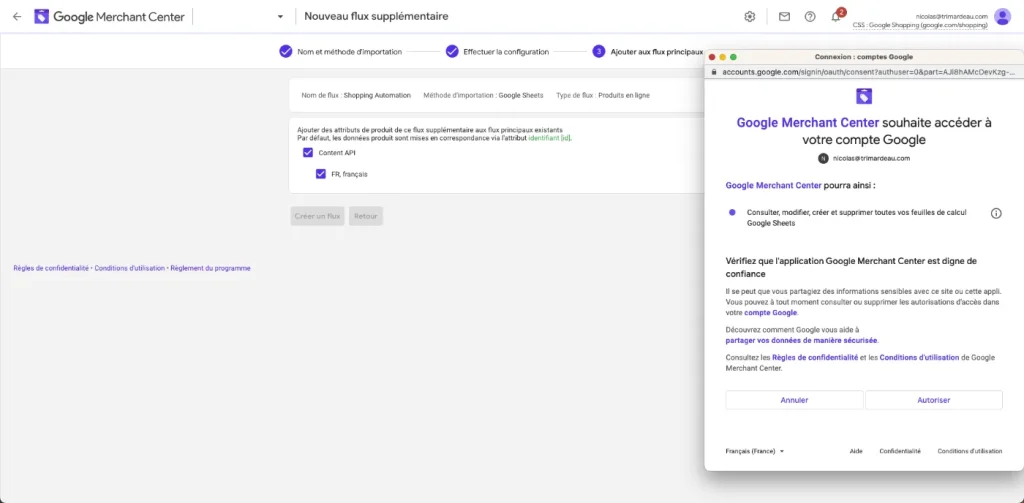This screenshot has width=1024, height=503.
Task: Click the Google Merchant Center link above pourra ainsi
Action: pyautogui.click(x=773, y=186)
